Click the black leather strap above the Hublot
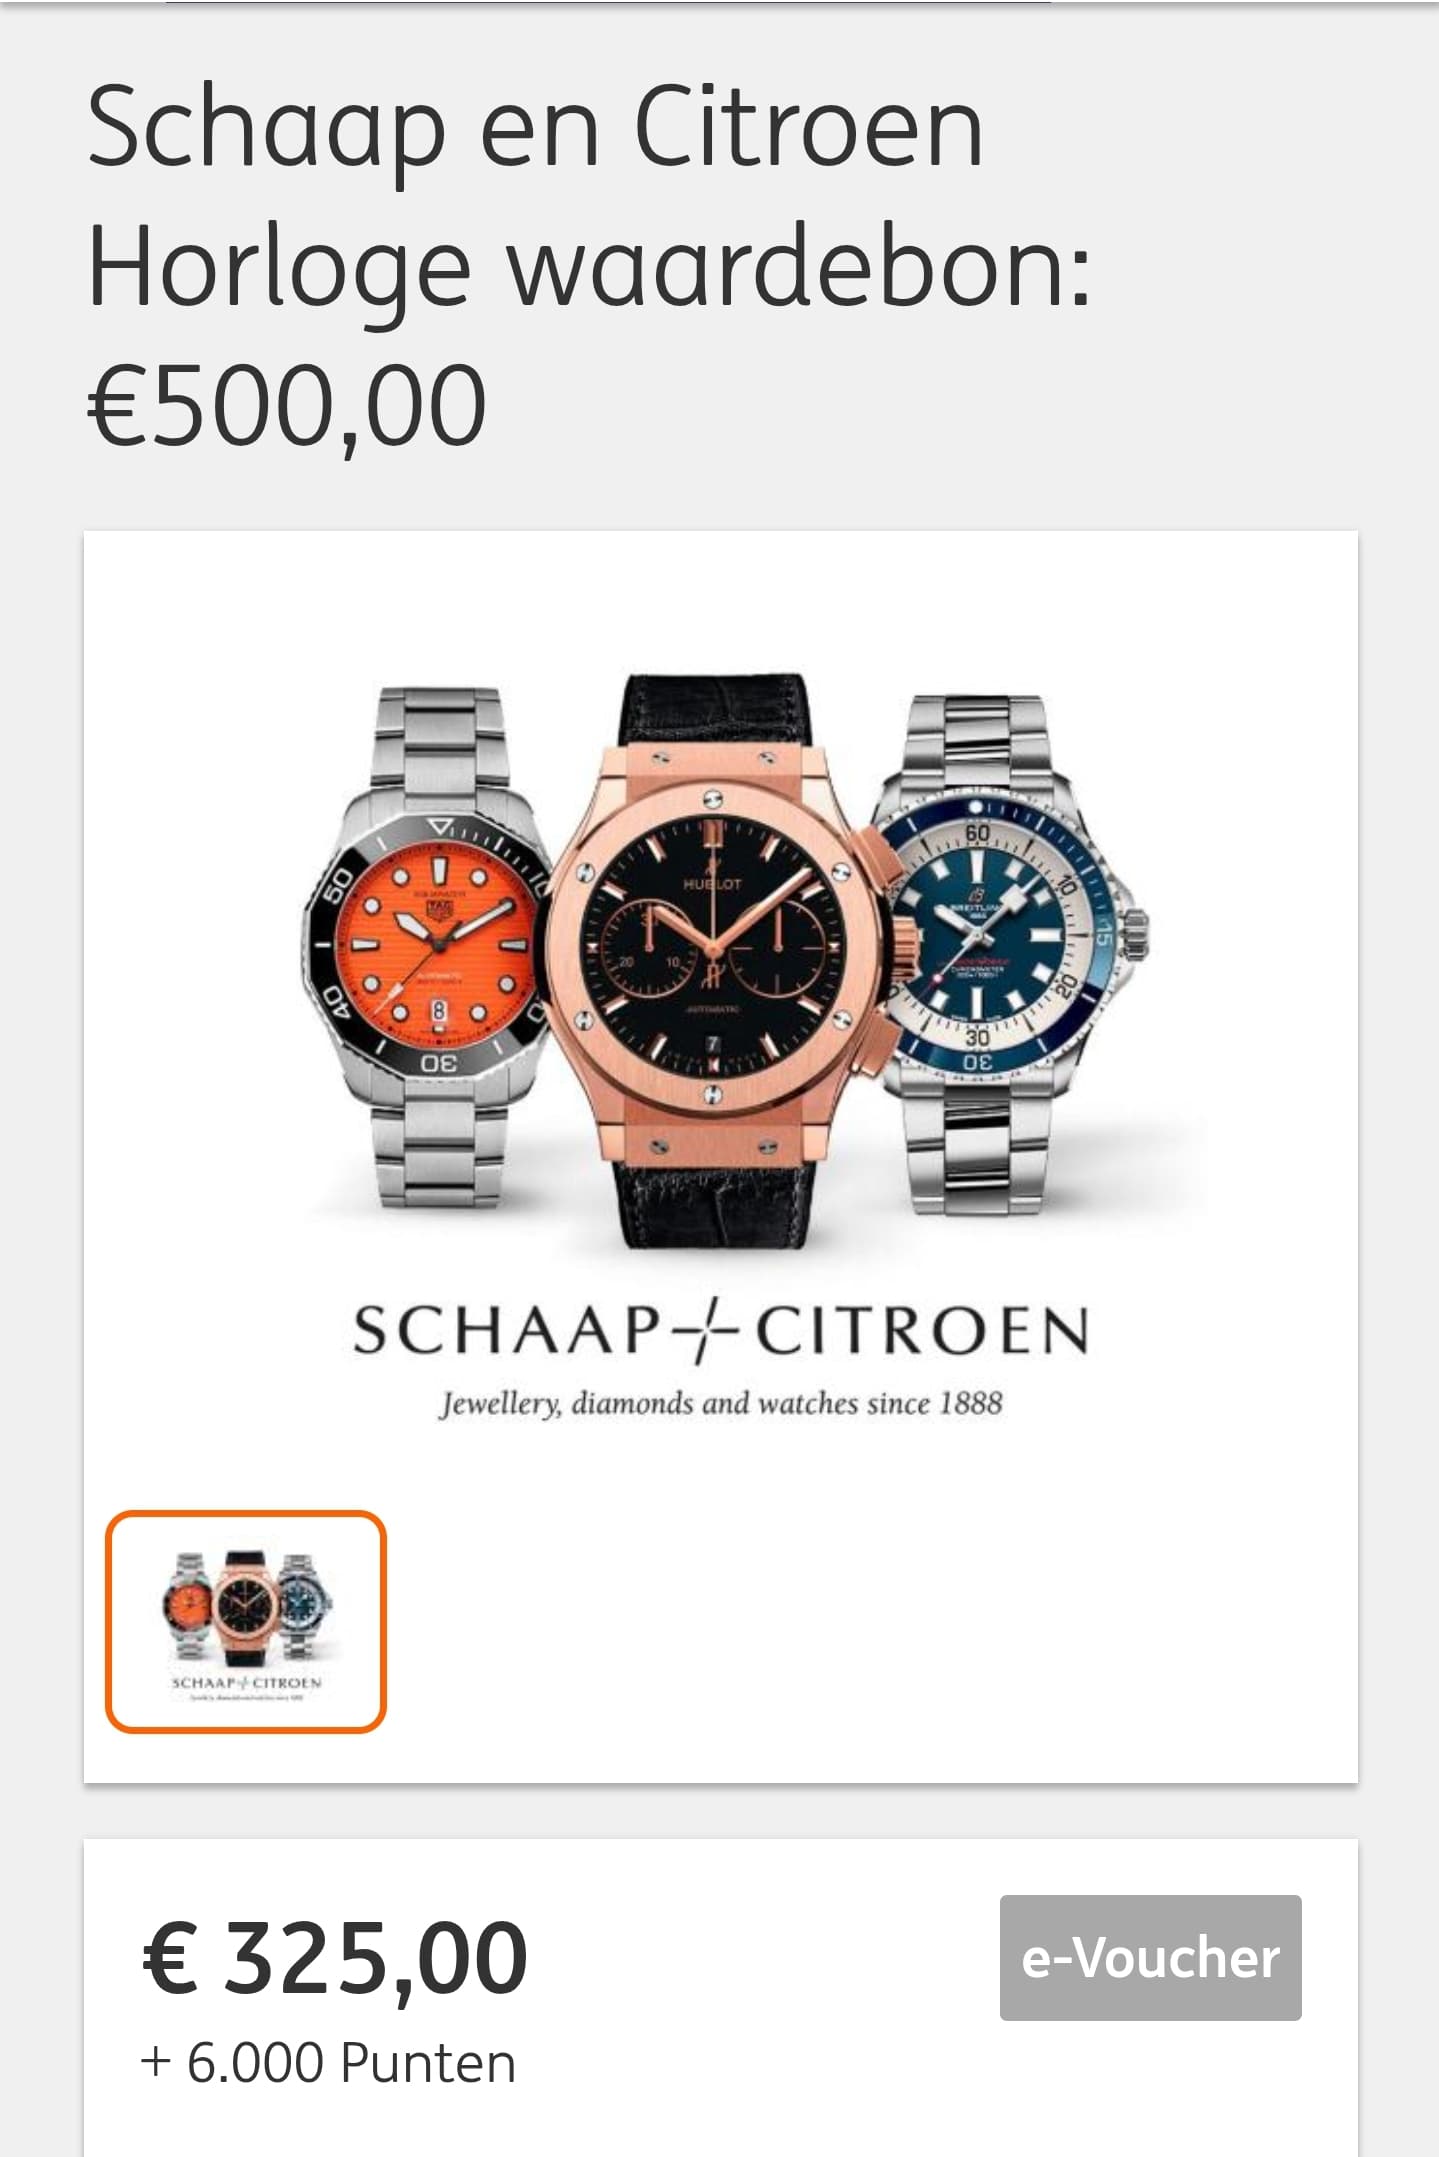The image size is (1439, 2157). click(714, 720)
